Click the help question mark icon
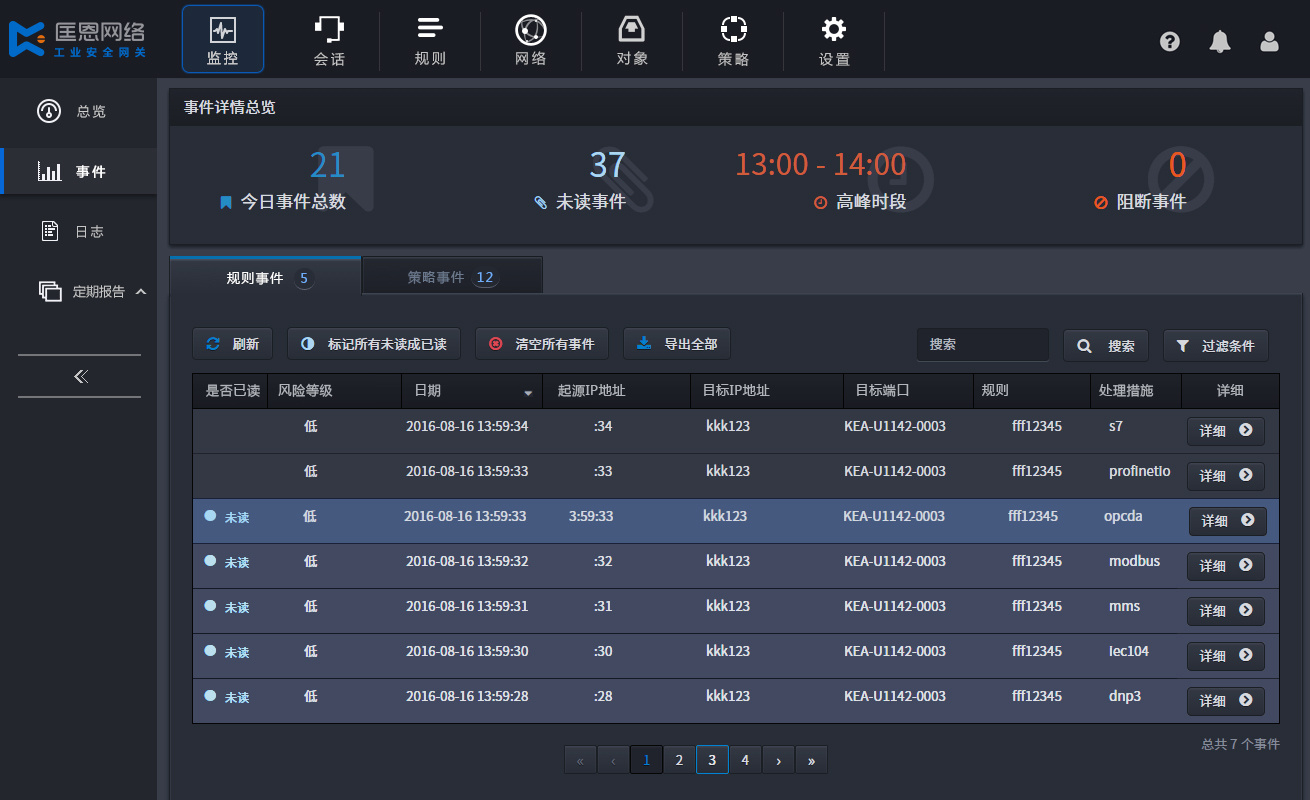The width and height of the screenshot is (1310, 800). click(1170, 41)
